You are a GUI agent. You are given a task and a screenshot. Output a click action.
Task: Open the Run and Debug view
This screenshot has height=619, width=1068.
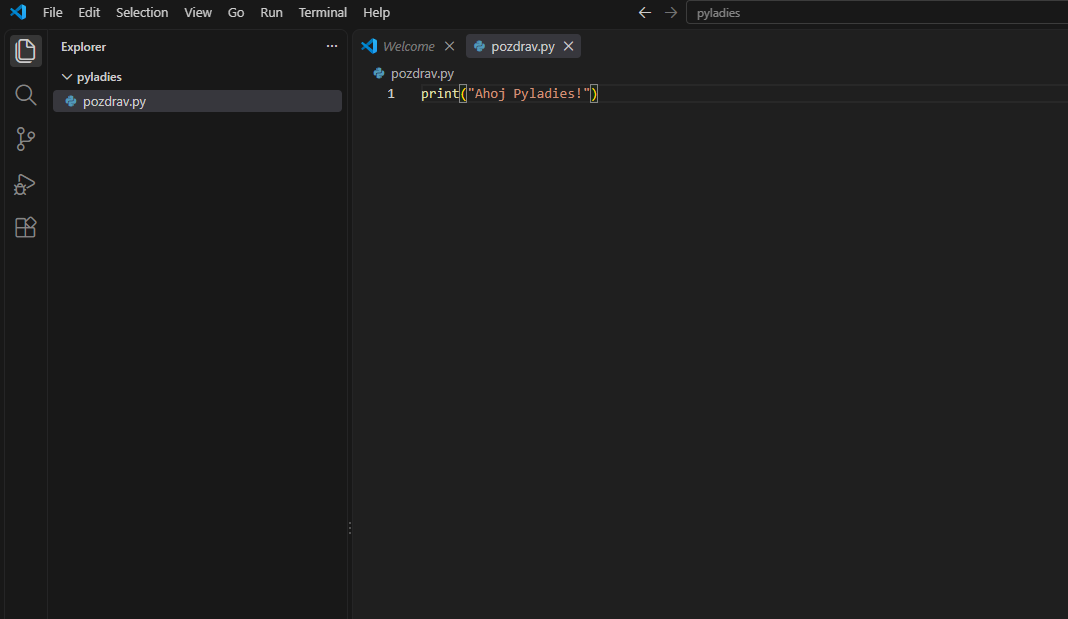(25, 184)
